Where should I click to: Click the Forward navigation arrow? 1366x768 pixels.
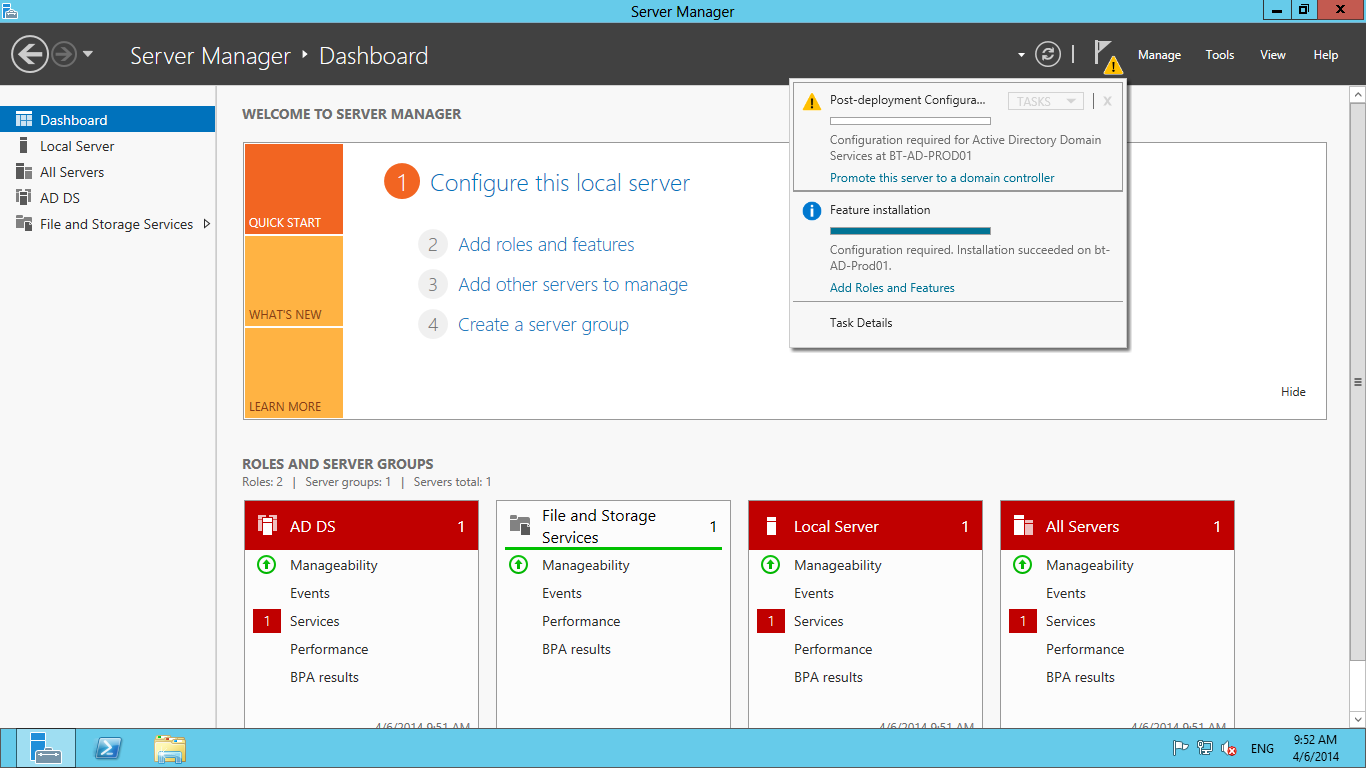tap(64, 54)
